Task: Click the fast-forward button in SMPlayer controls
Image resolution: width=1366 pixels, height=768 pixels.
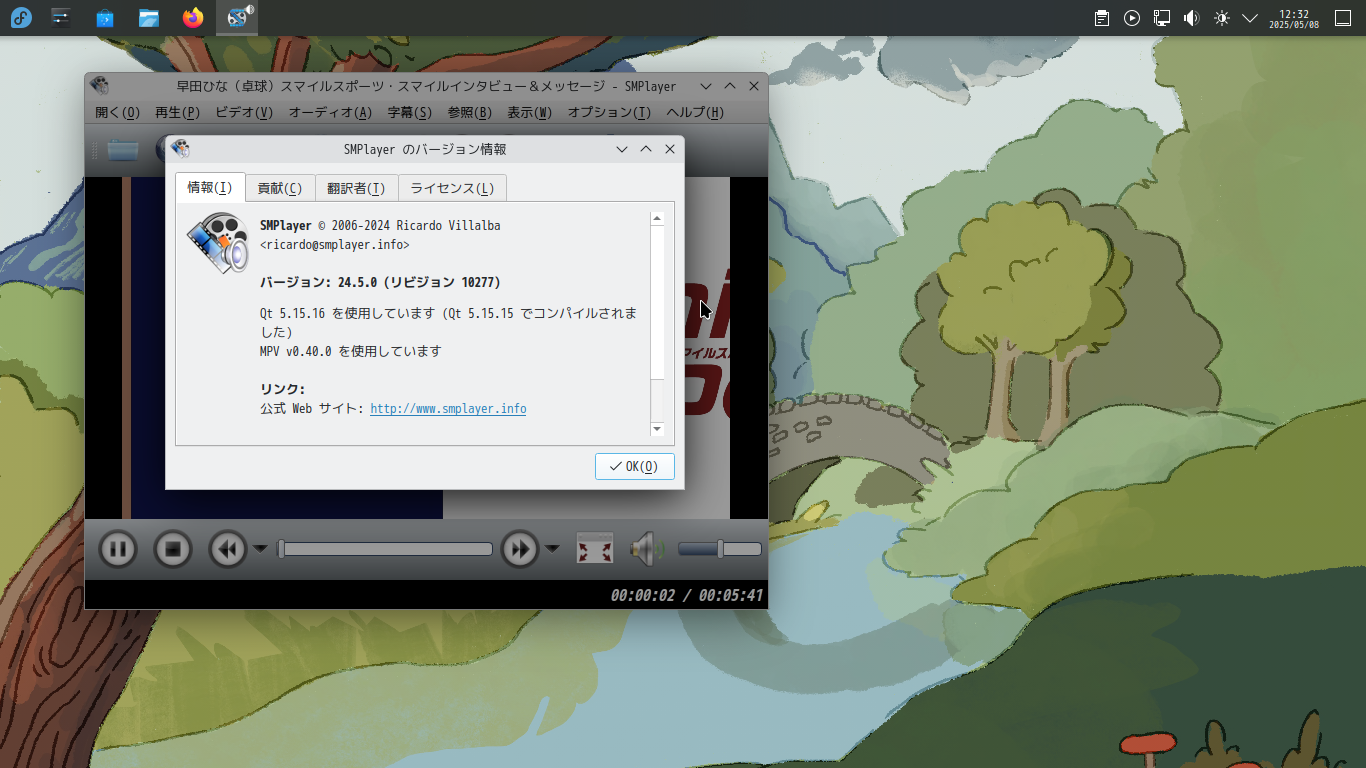Action: pos(519,549)
